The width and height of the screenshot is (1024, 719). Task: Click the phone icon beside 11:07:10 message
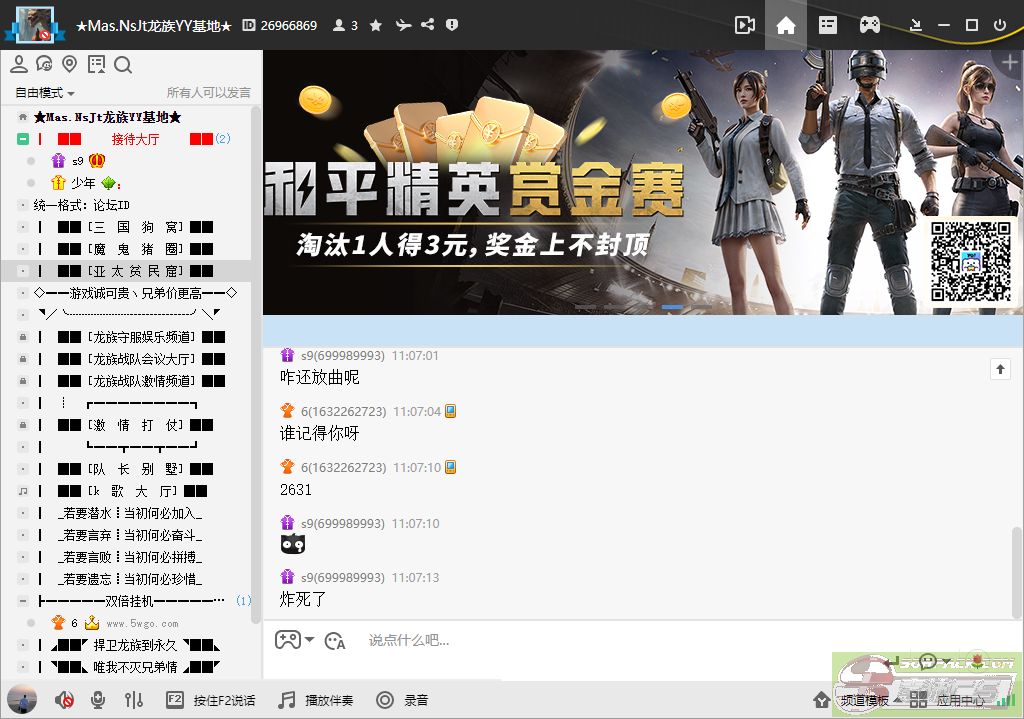(450, 467)
